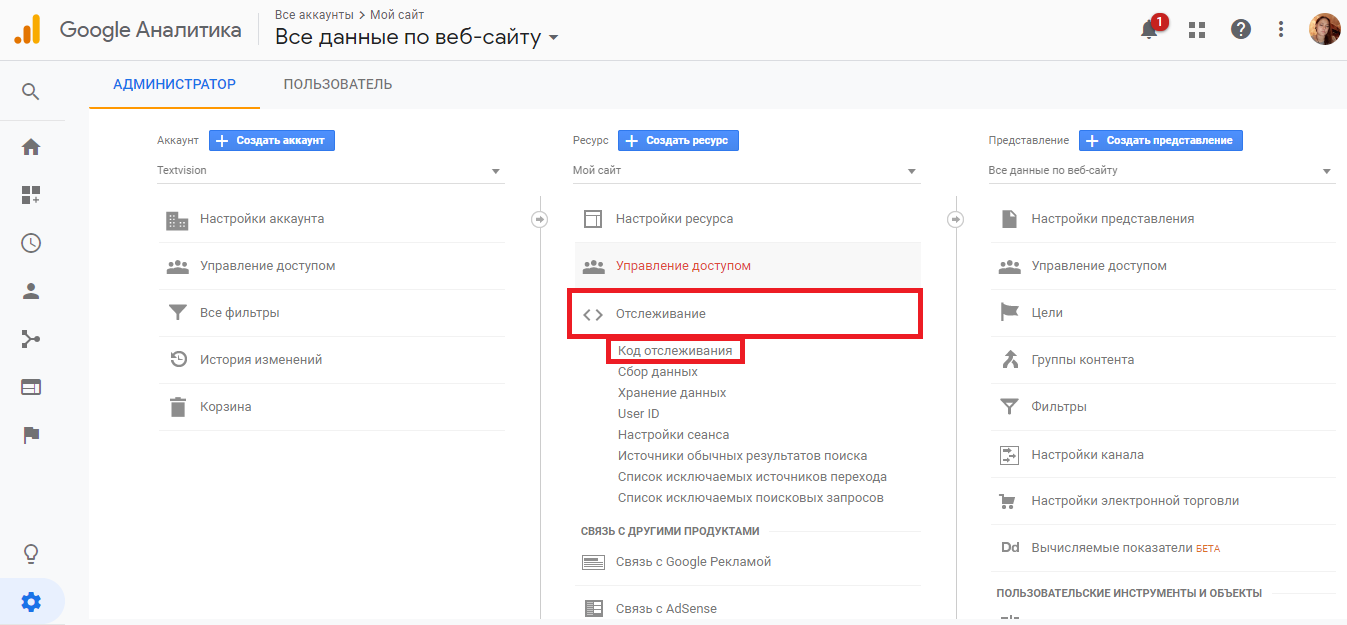The height and width of the screenshot is (625, 1347).
Task: Open Real-time clock icon in sidebar
Action: coord(31,243)
